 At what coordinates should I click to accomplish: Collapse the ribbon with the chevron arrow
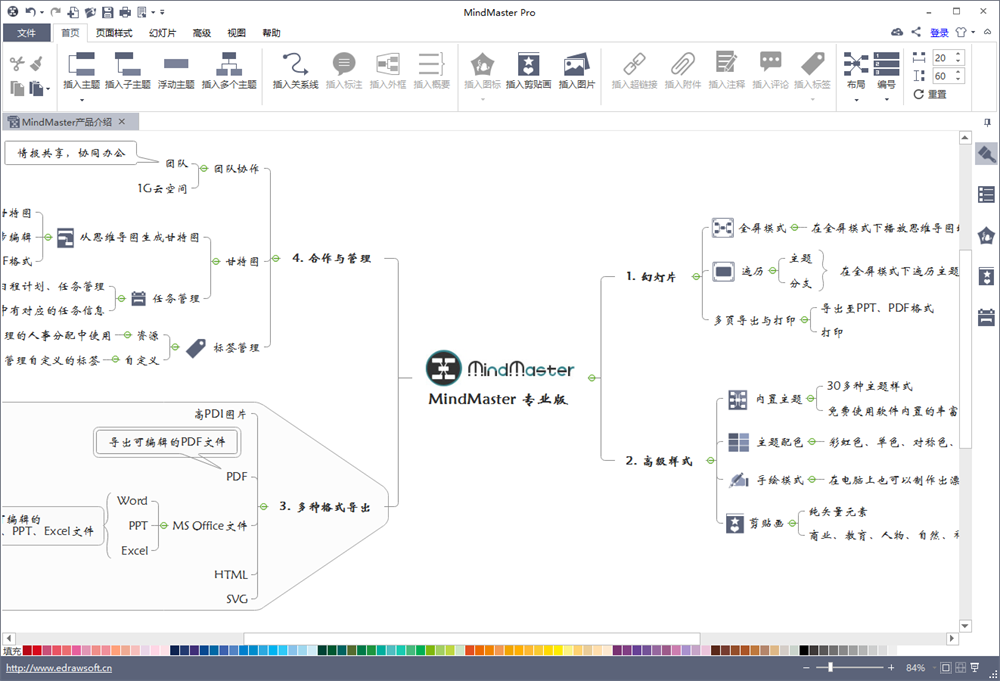point(988,32)
